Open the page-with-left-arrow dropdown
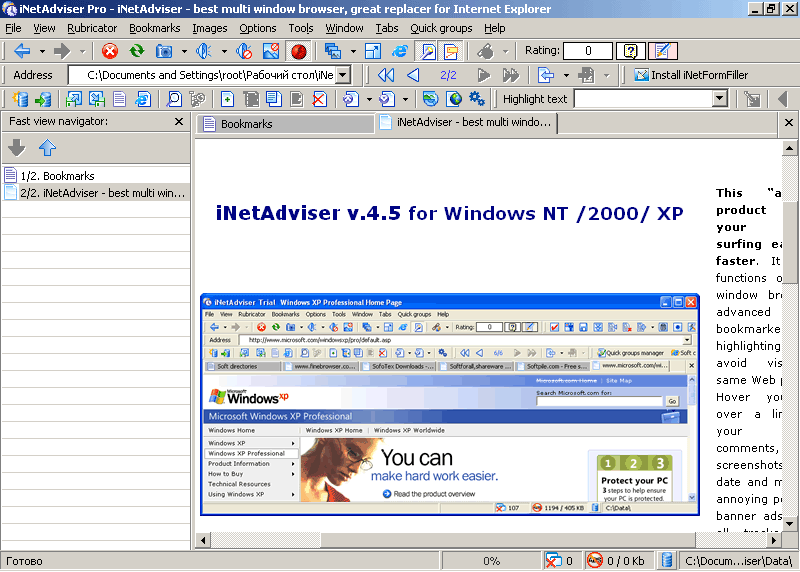 point(566,76)
